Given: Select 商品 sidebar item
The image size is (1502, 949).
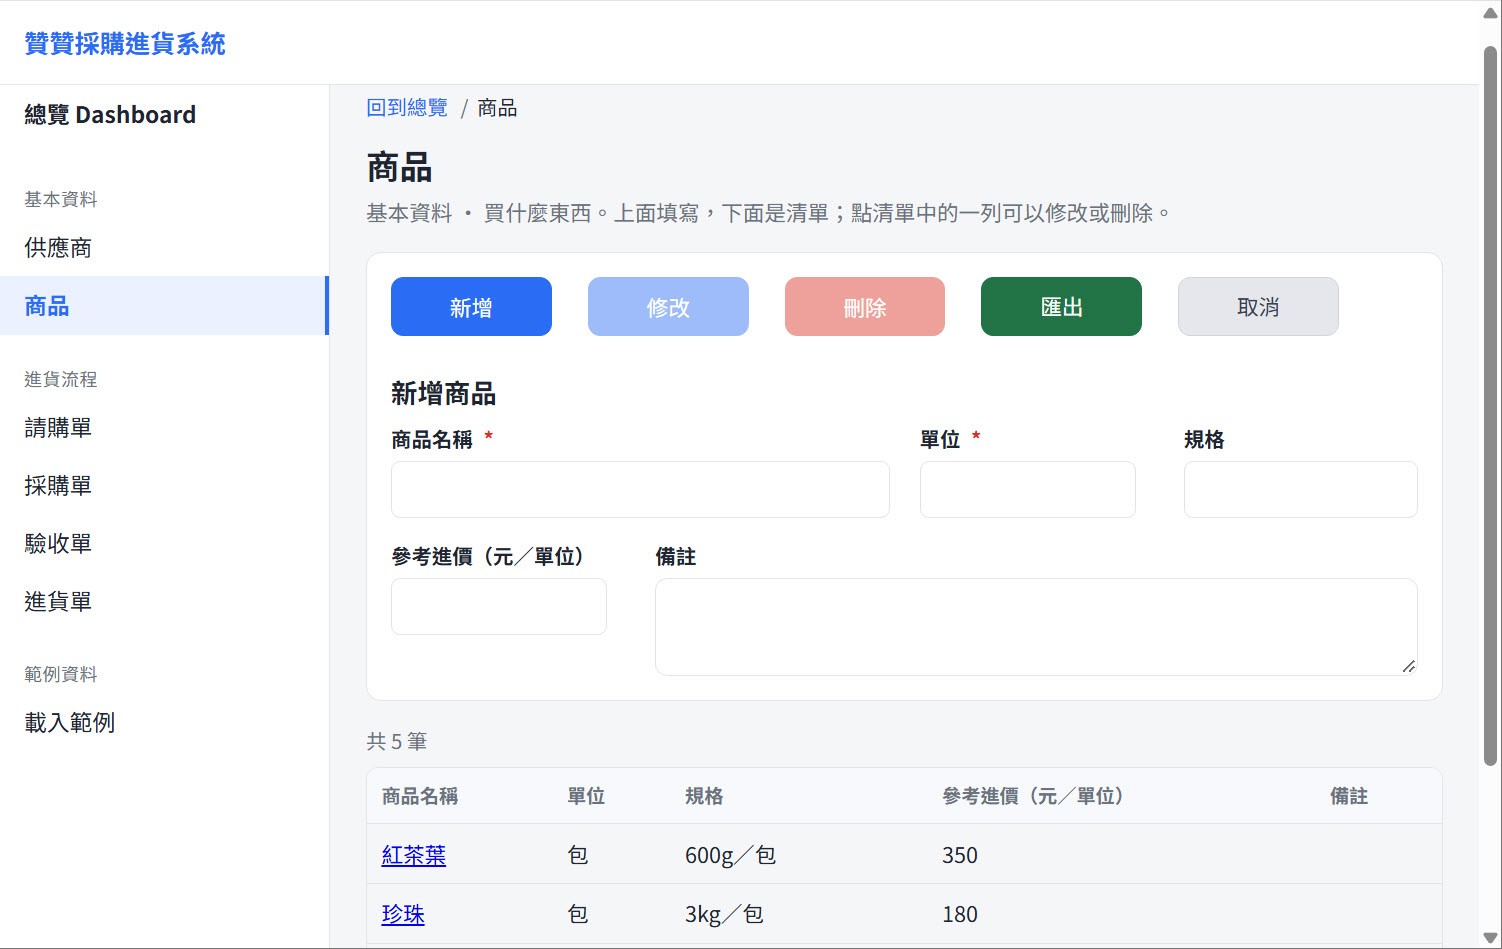Looking at the screenshot, I should [164, 306].
